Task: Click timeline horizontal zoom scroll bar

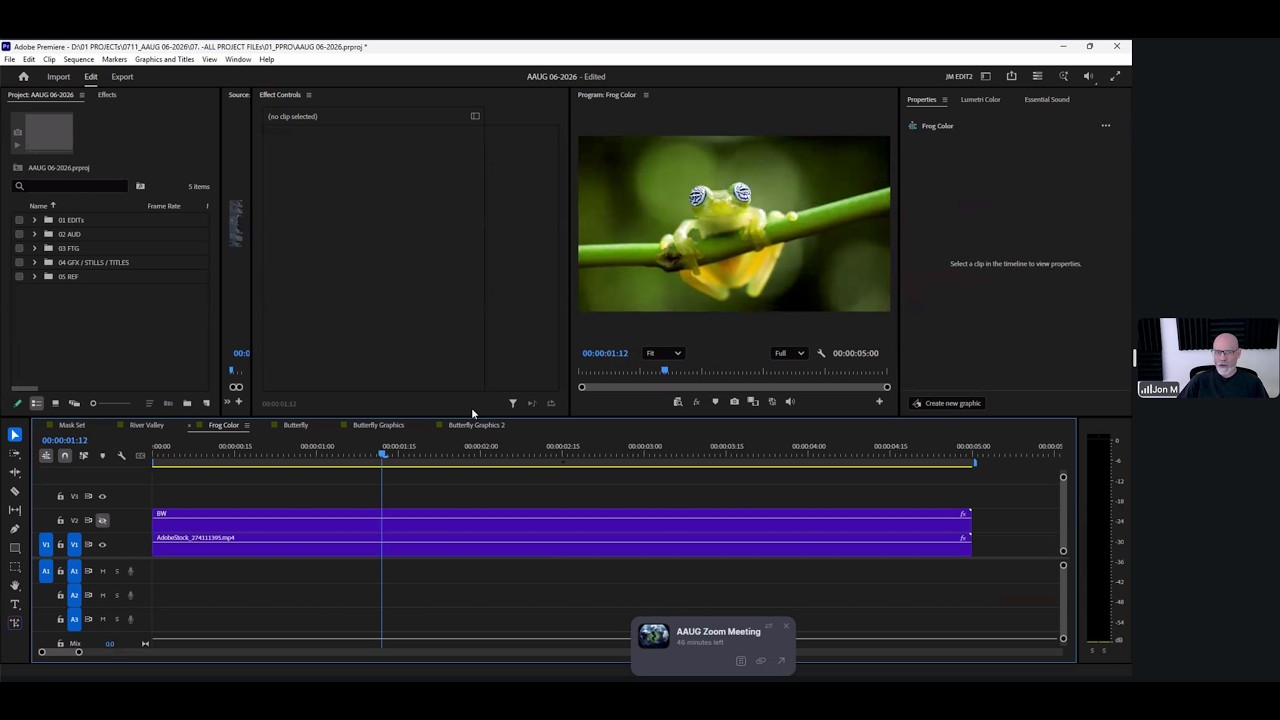Action: click(x=60, y=652)
